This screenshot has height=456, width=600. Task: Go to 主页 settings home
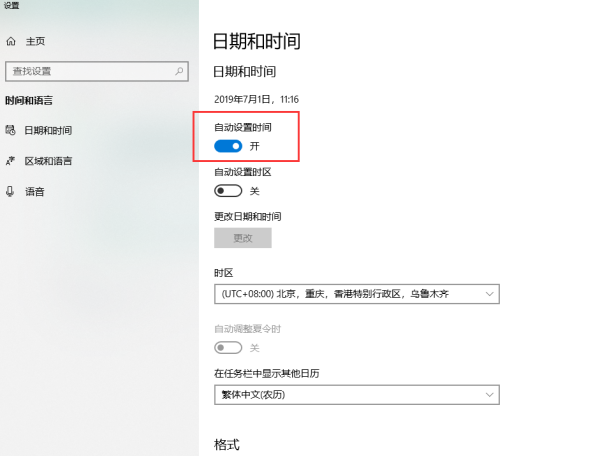[35, 41]
